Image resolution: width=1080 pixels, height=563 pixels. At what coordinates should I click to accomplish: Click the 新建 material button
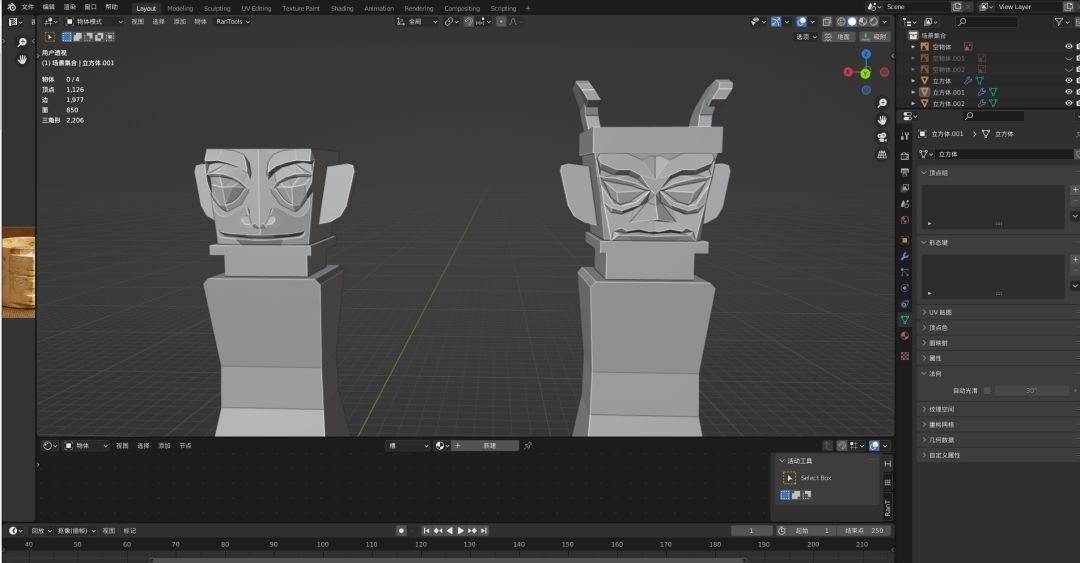(489, 445)
